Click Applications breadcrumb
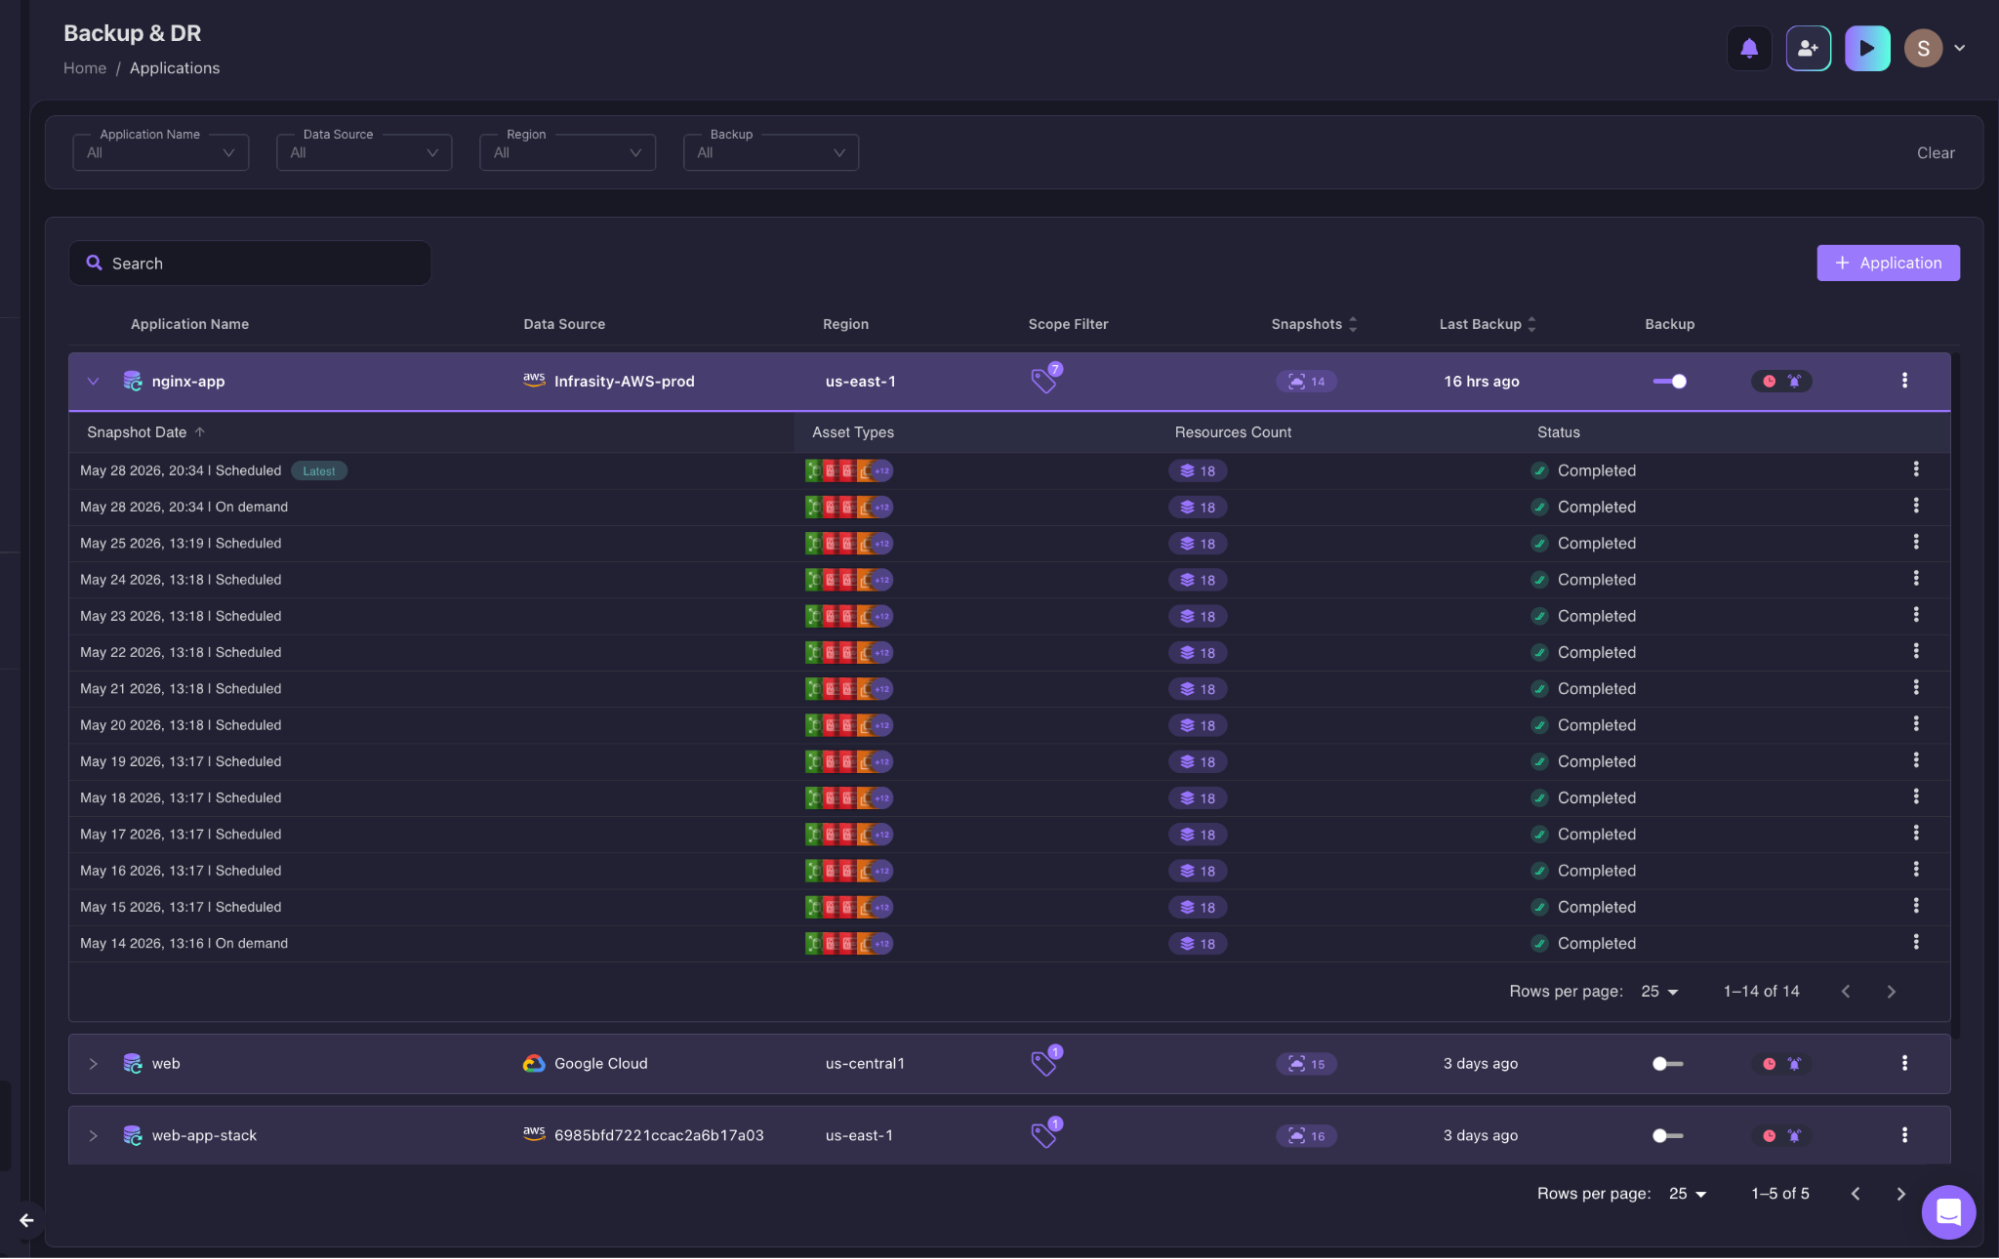The image size is (1999, 1259). (174, 68)
